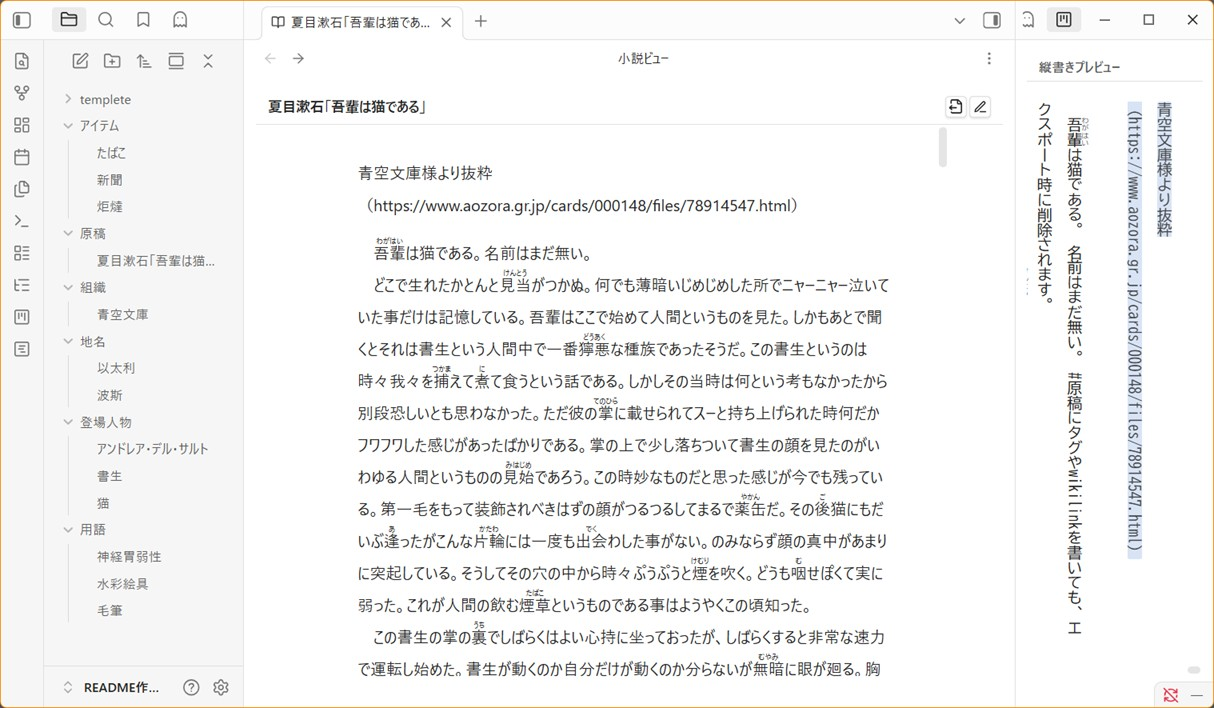Image resolution: width=1214 pixels, height=708 pixels.
Task: Open Obsidian settings gear
Action: tap(221, 687)
